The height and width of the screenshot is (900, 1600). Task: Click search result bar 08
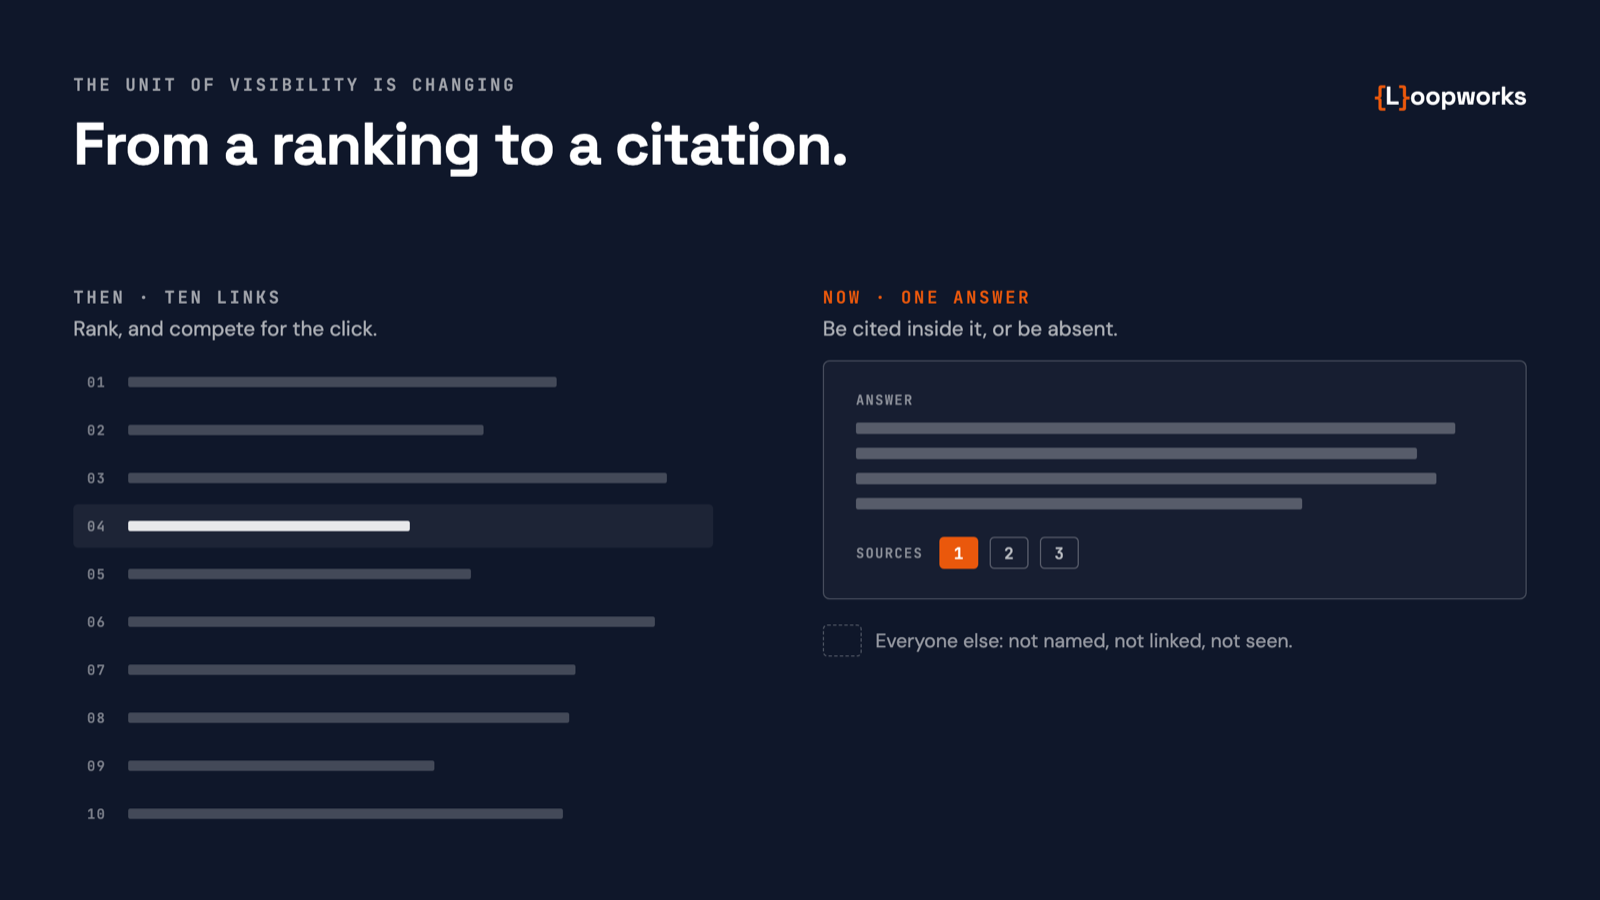click(x=348, y=718)
